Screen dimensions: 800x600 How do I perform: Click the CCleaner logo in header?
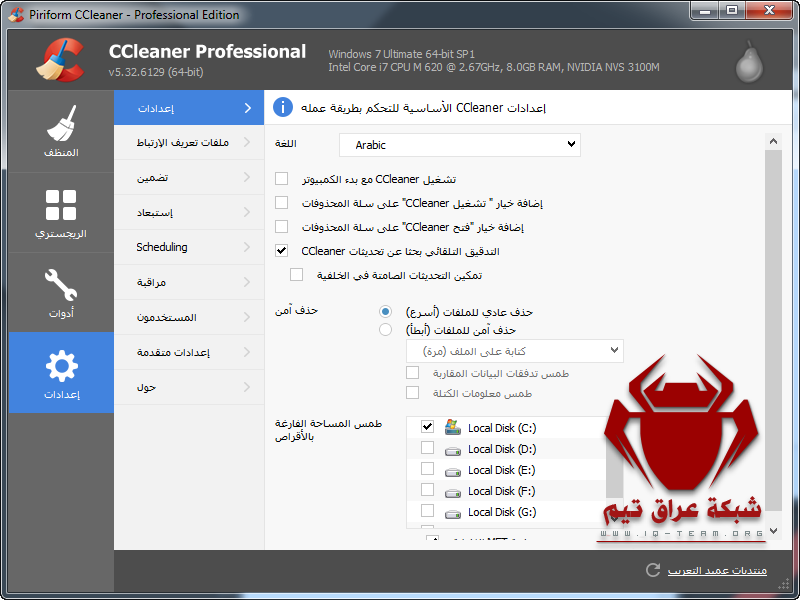pyautogui.click(x=60, y=60)
